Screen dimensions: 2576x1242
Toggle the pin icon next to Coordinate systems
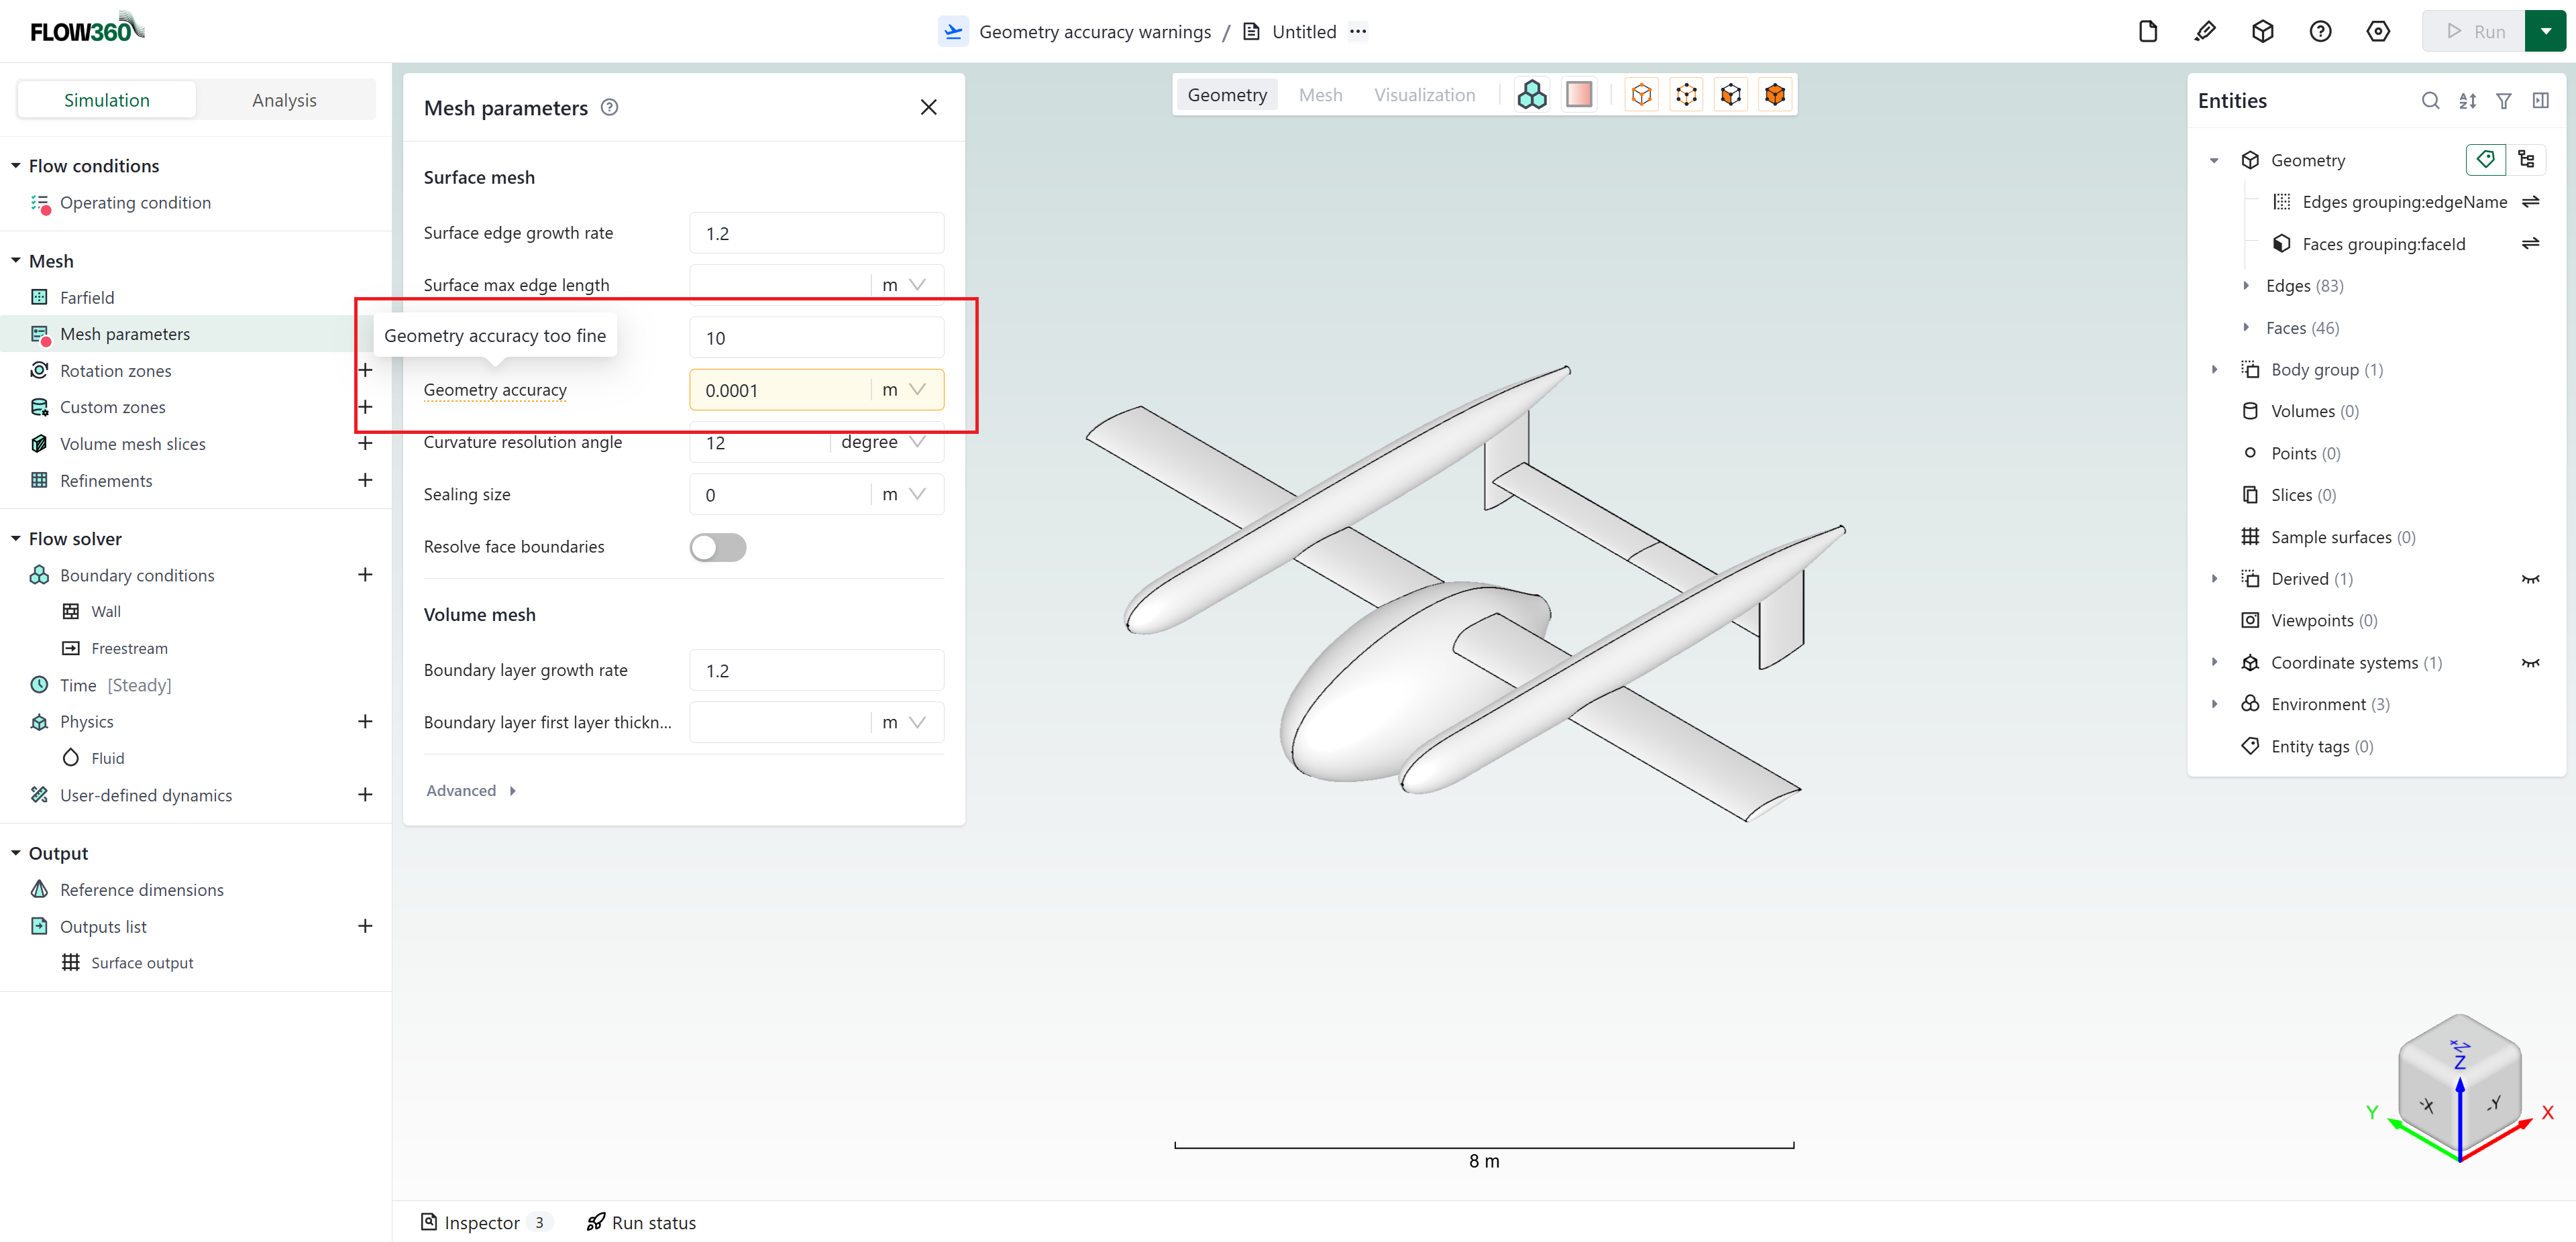[x=2532, y=662]
